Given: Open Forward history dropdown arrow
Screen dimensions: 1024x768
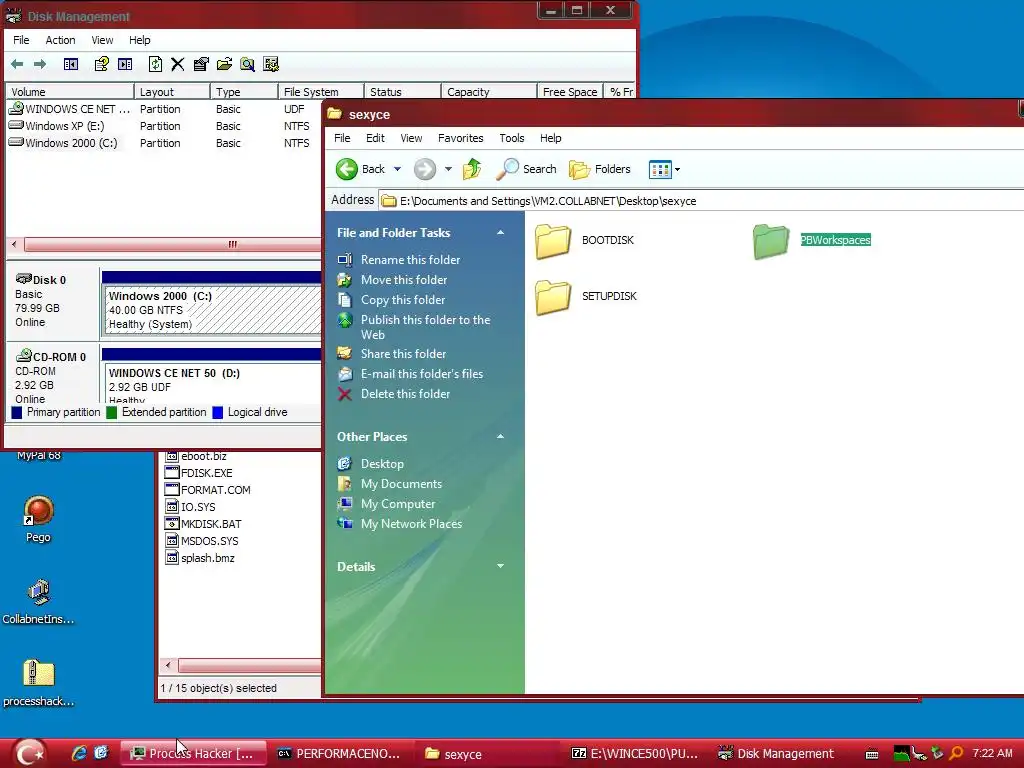Looking at the screenshot, I should tap(448, 169).
